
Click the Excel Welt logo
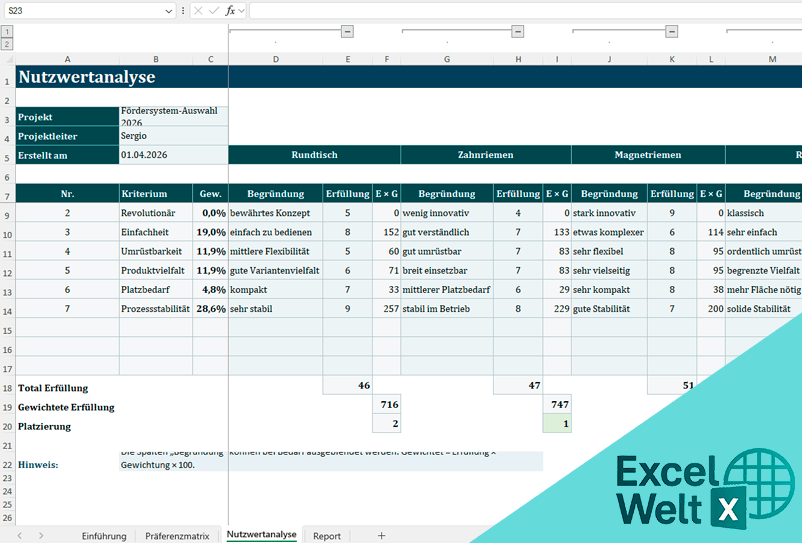click(688, 490)
